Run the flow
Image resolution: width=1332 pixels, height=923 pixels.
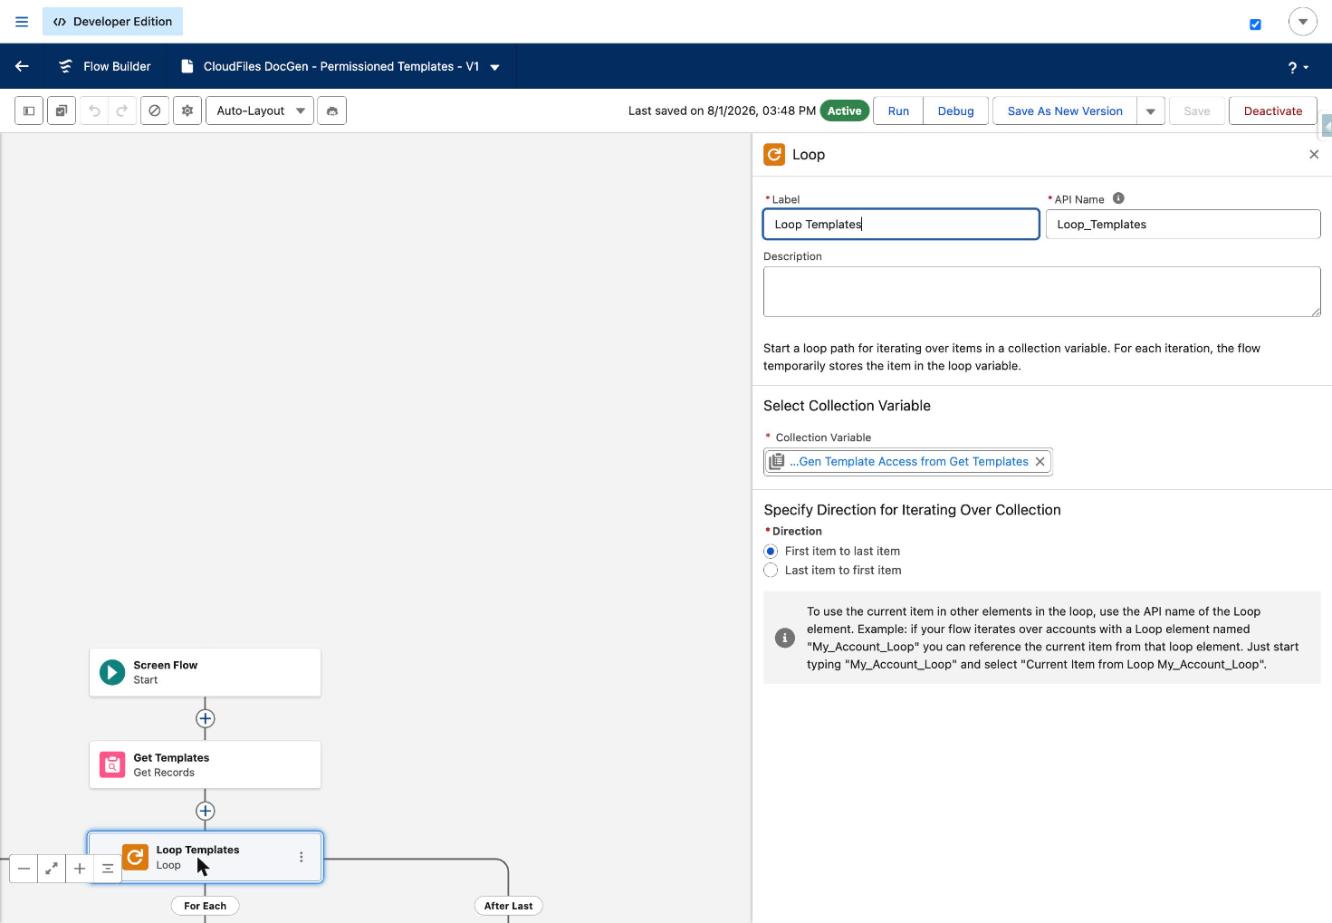tap(898, 111)
